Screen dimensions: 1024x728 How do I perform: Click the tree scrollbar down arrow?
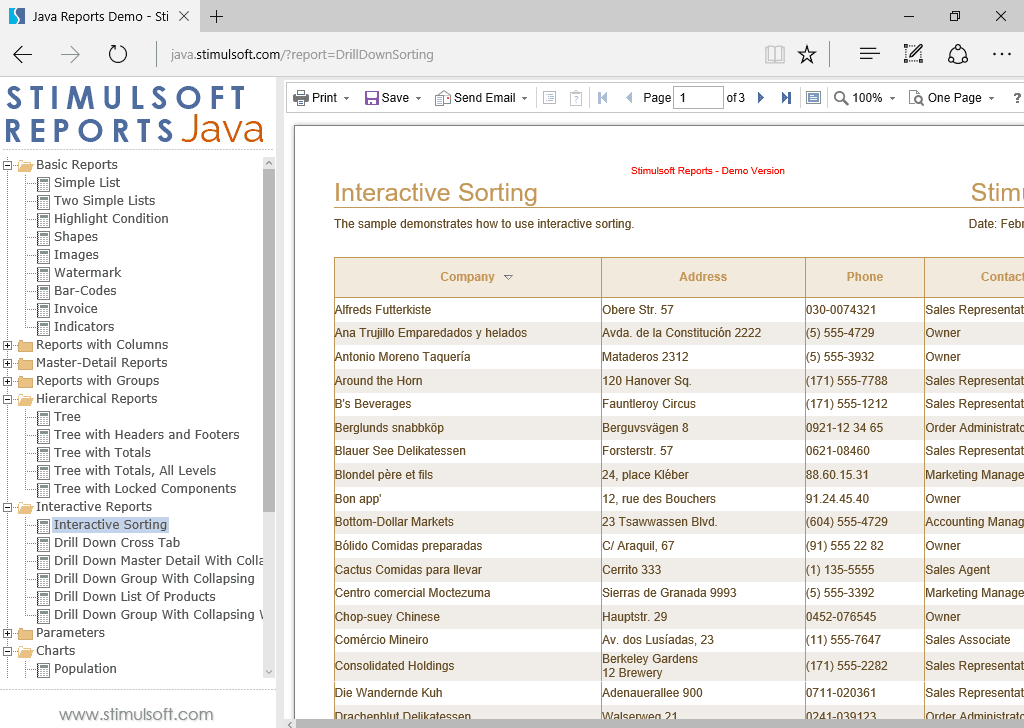tap(269, 672)
